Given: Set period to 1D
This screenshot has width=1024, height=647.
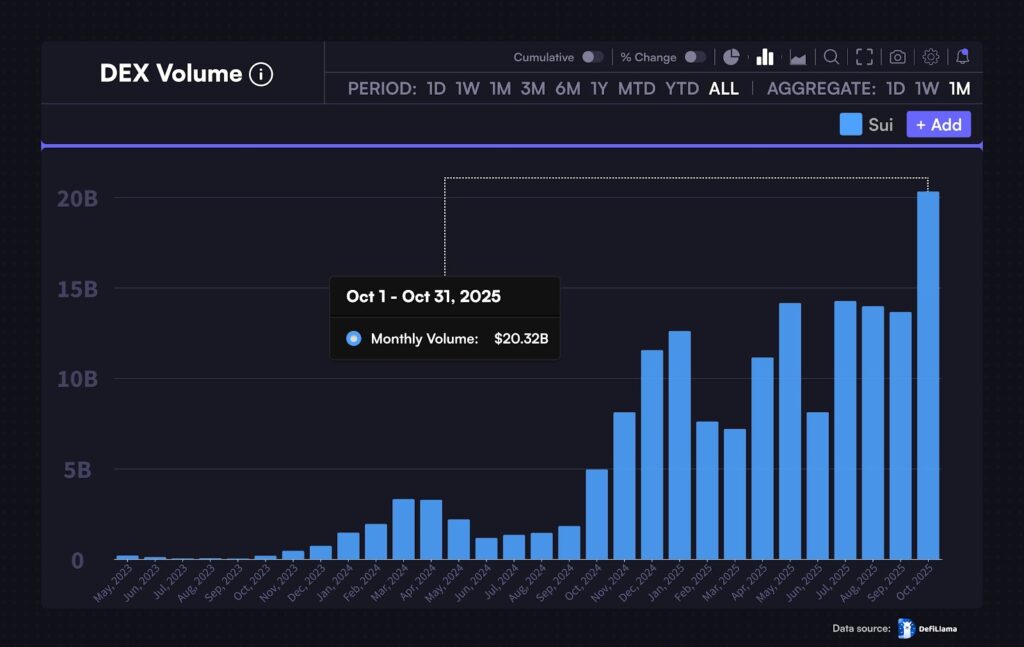Looking at the screenshot, I should 436,88.
